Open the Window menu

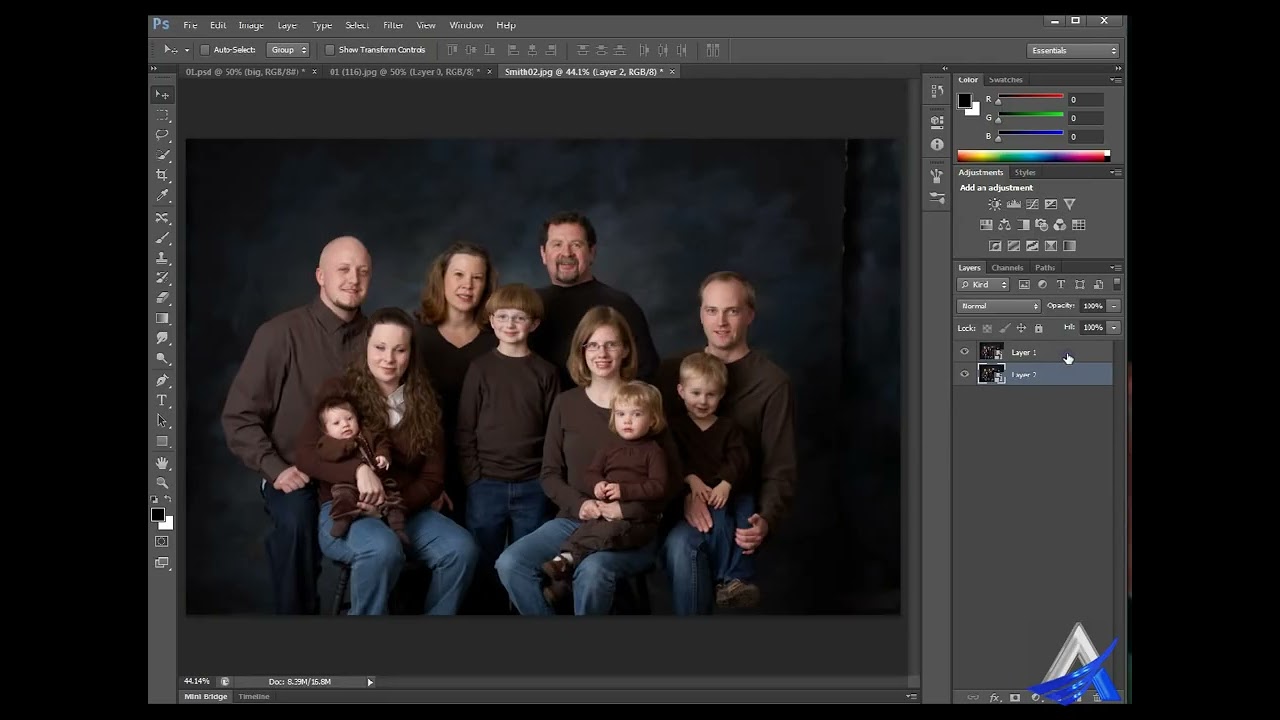[x=466, y=25]
